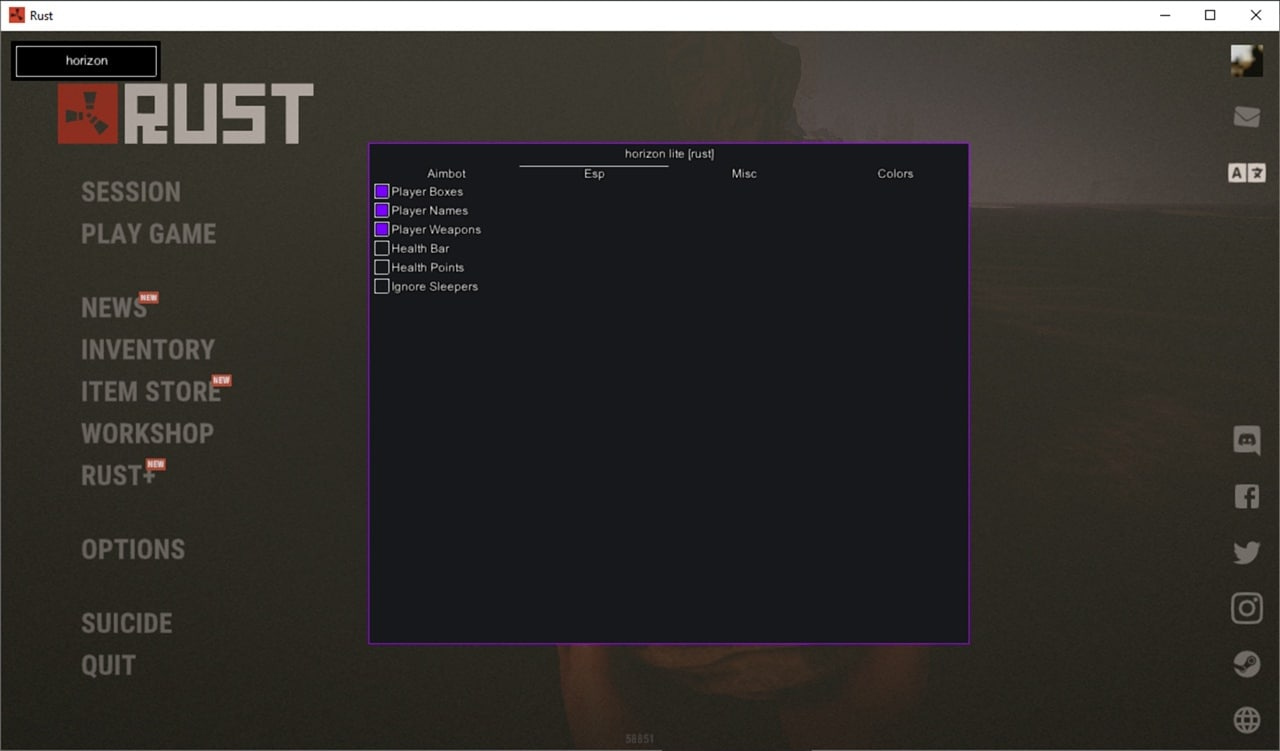Click the Rust logo in main menu
Viewport: 1280px width, 751px height.
click(x=186, y=113)
